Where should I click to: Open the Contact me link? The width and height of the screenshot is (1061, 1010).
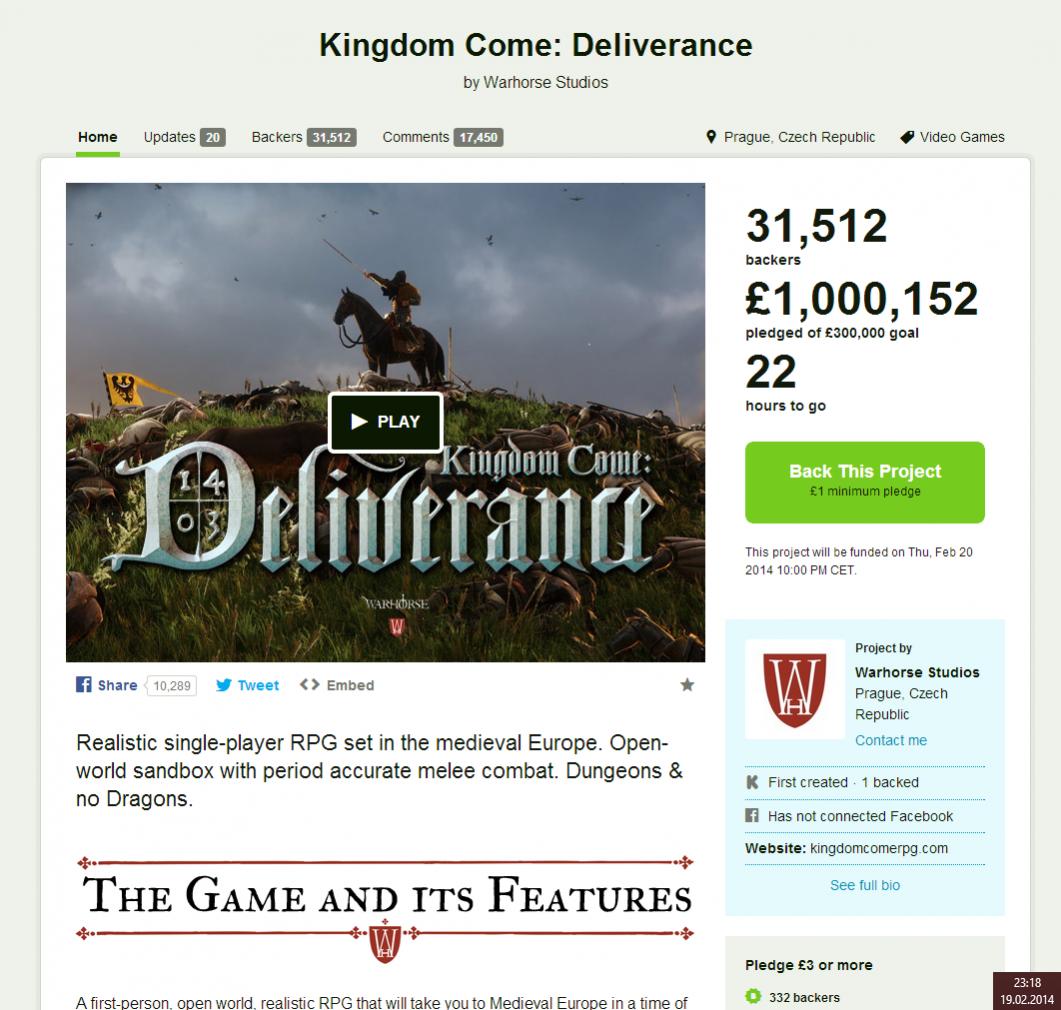[890, 740]
